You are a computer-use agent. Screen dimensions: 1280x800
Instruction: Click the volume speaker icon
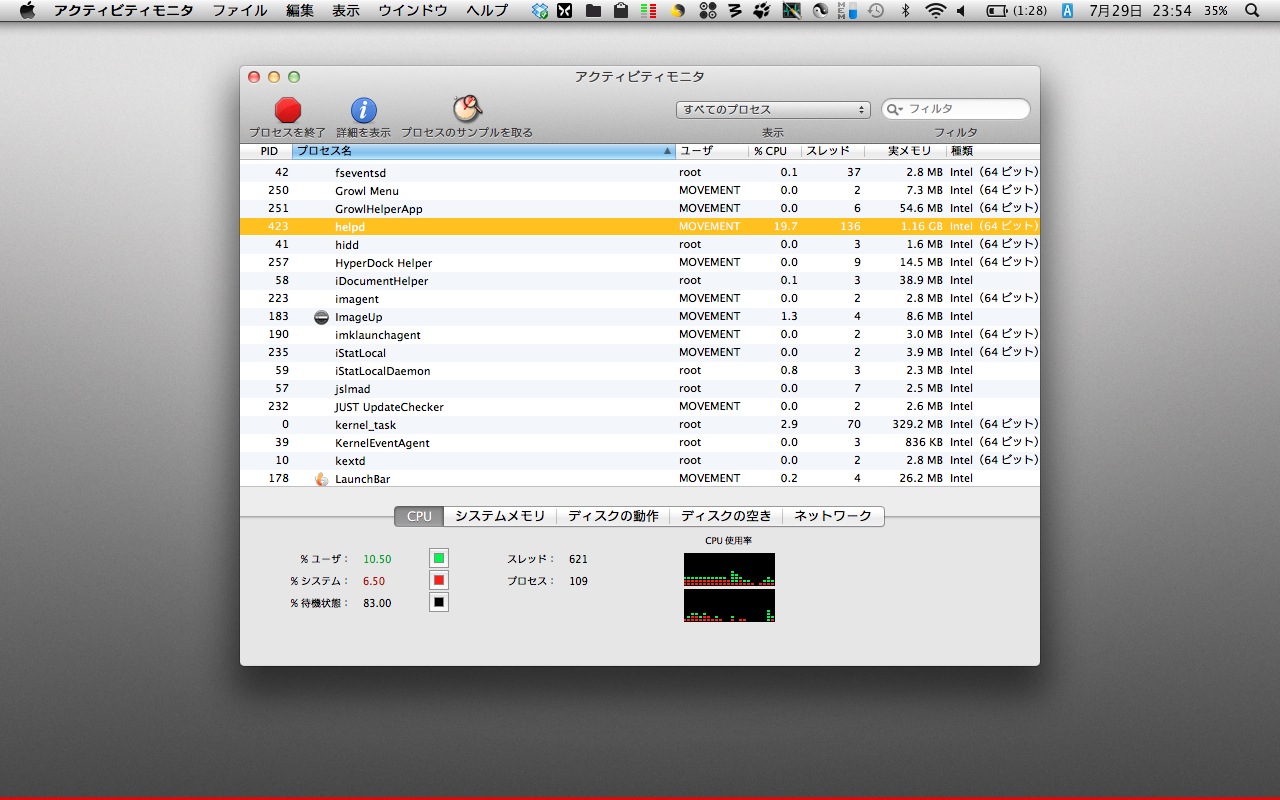(961, 11)
